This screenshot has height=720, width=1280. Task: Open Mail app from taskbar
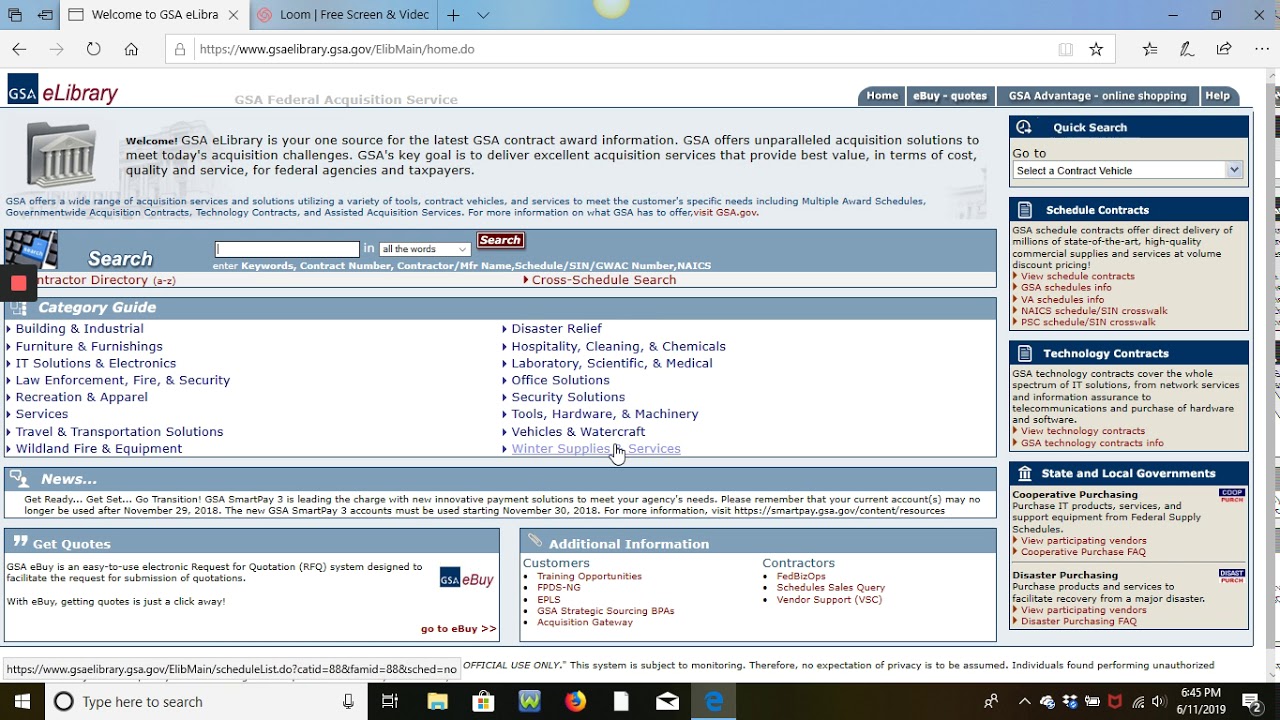[667, 702]
